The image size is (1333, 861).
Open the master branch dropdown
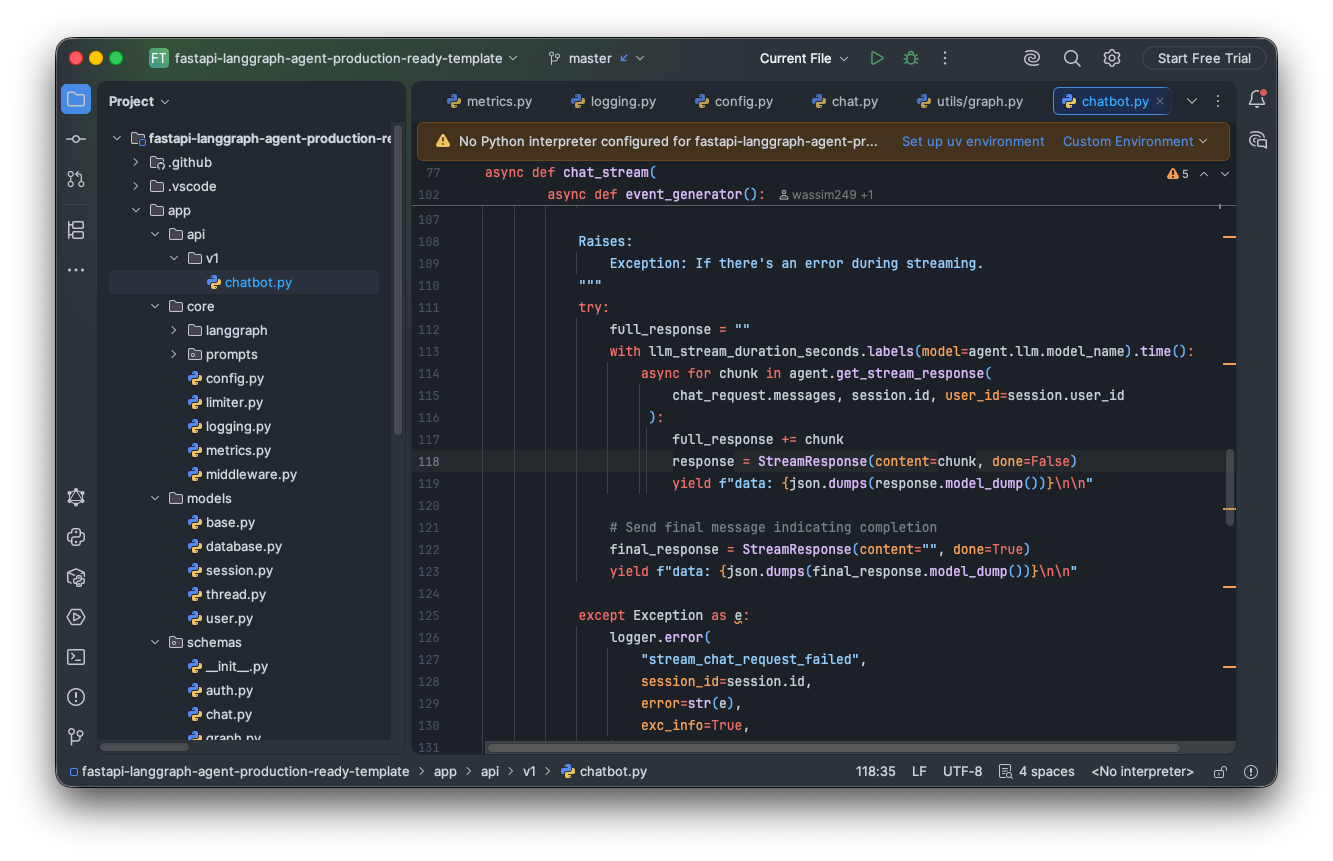(x=596, y=58)
